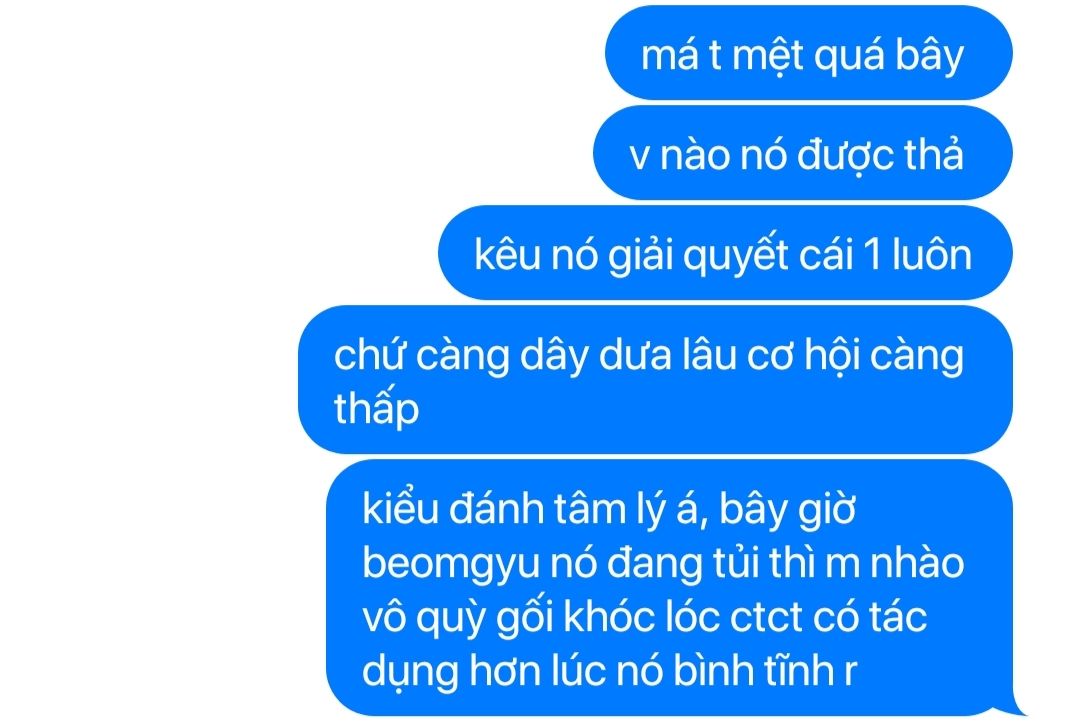1080x721 pixels.
Task: Select the "v nào nó được thả" message bubble
Action: [802, 153]
